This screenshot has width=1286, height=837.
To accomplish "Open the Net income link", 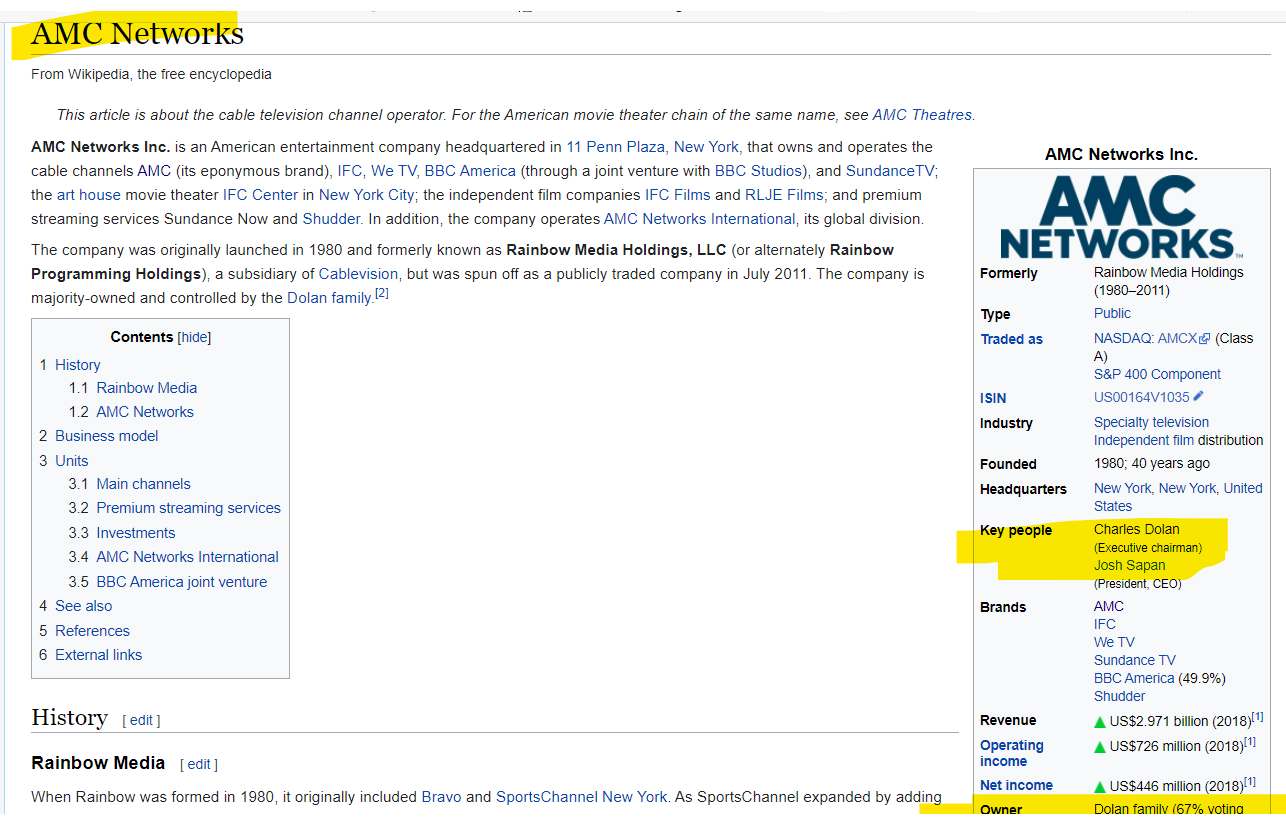I will tap(1016, 785).
